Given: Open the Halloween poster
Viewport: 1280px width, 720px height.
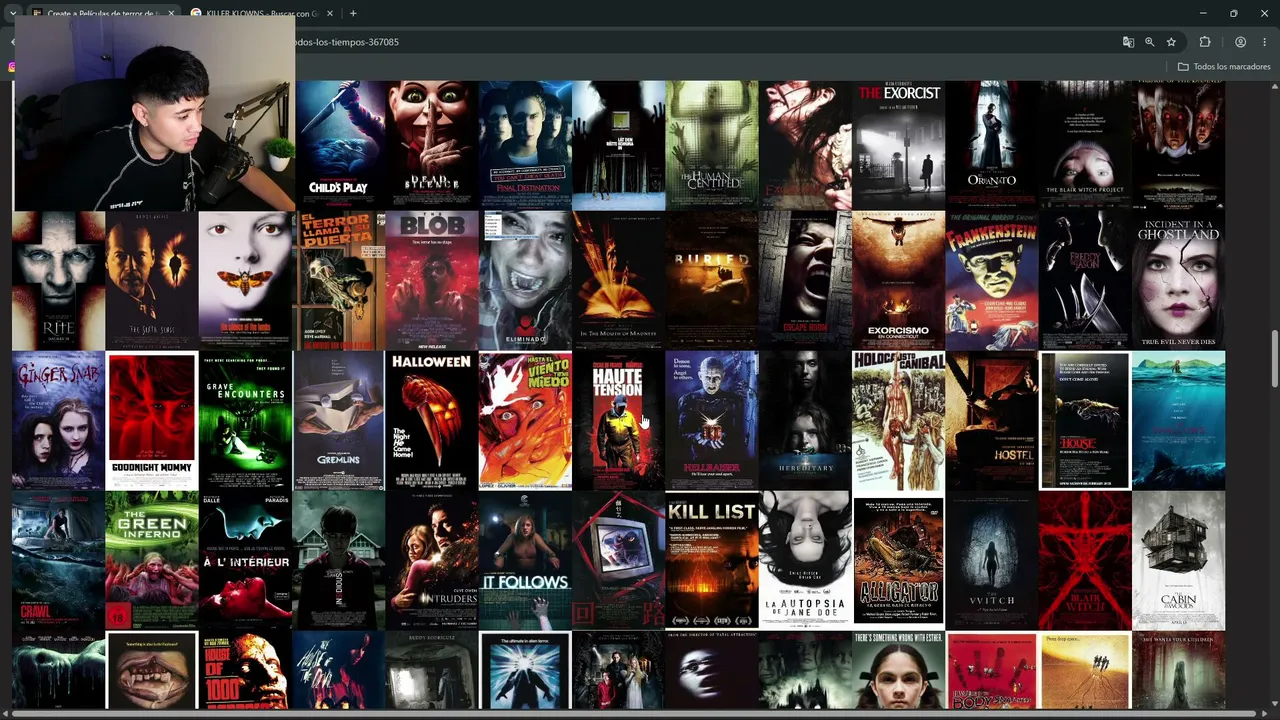Looking at the screenshot, I should pyautogui.click(x=432, y=421).
